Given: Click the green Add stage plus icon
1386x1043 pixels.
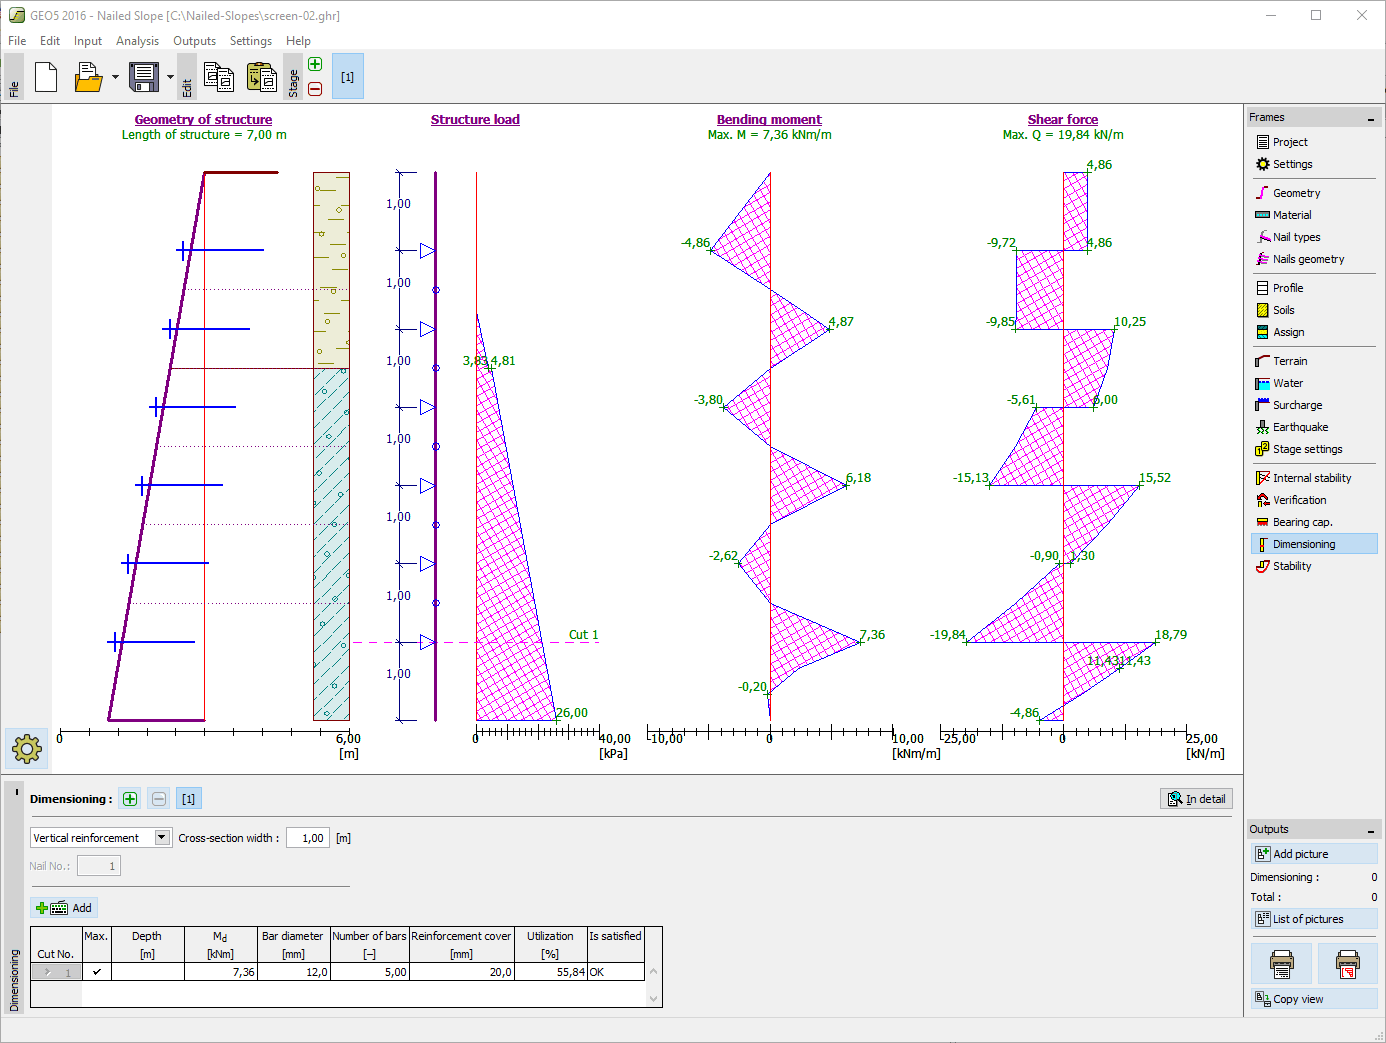Looking at the screenshot, I should pyautogui.click(x=315, y=65).
